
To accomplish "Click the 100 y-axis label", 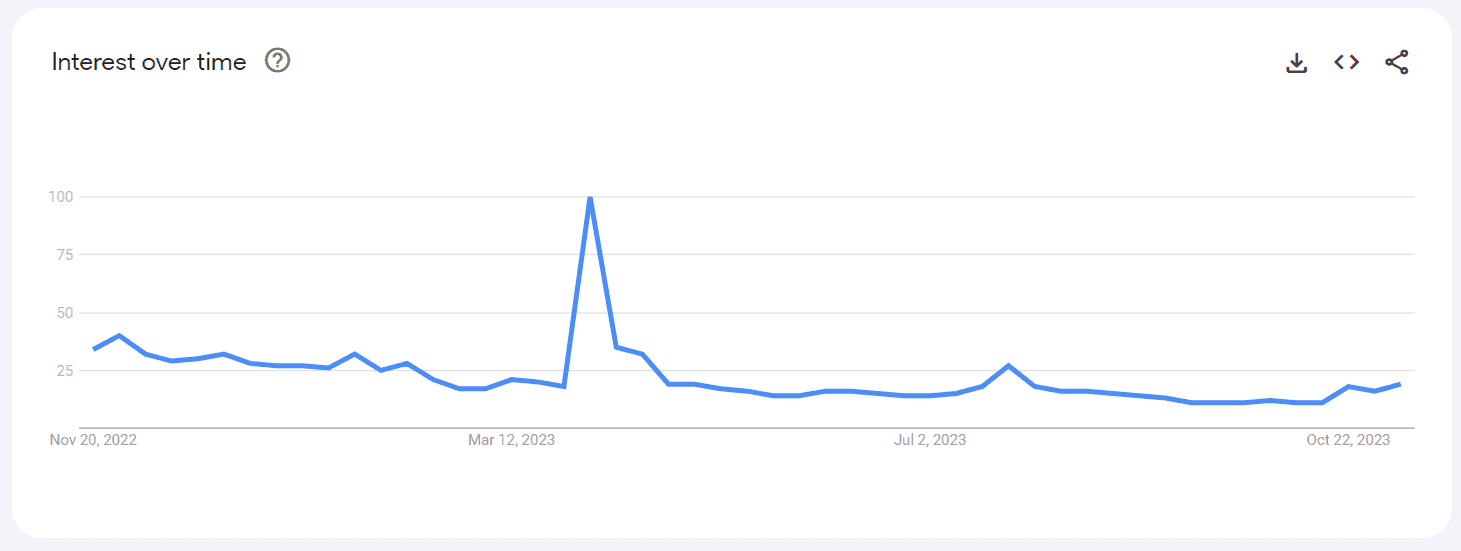I will point(61,197).
